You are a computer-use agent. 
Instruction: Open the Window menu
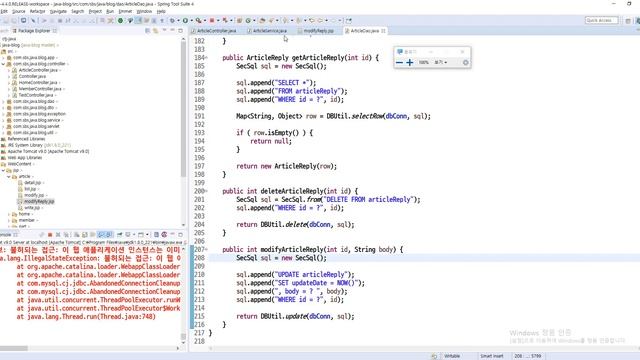pyautogui.click(x=144, y=11)
